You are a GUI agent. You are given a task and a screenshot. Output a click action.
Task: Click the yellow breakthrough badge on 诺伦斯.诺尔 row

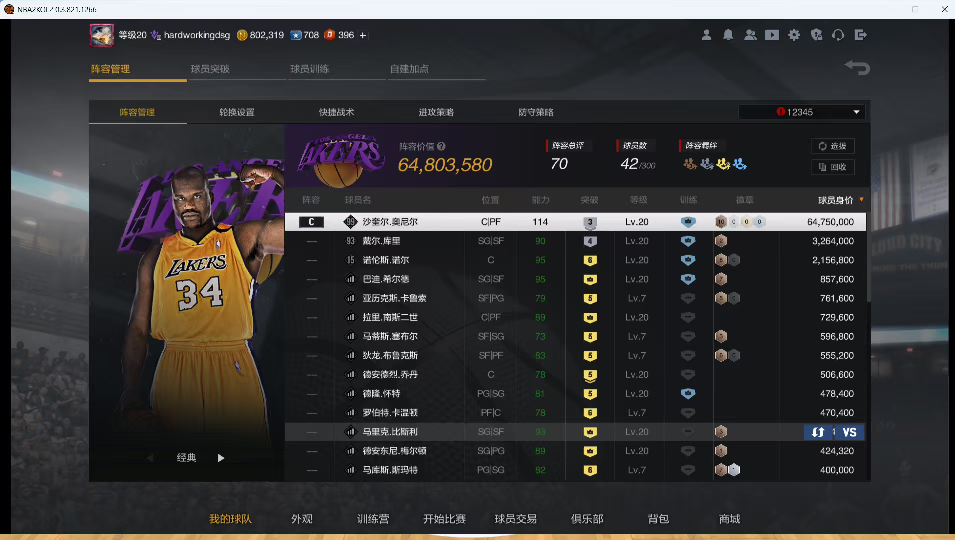coord(590,260)
